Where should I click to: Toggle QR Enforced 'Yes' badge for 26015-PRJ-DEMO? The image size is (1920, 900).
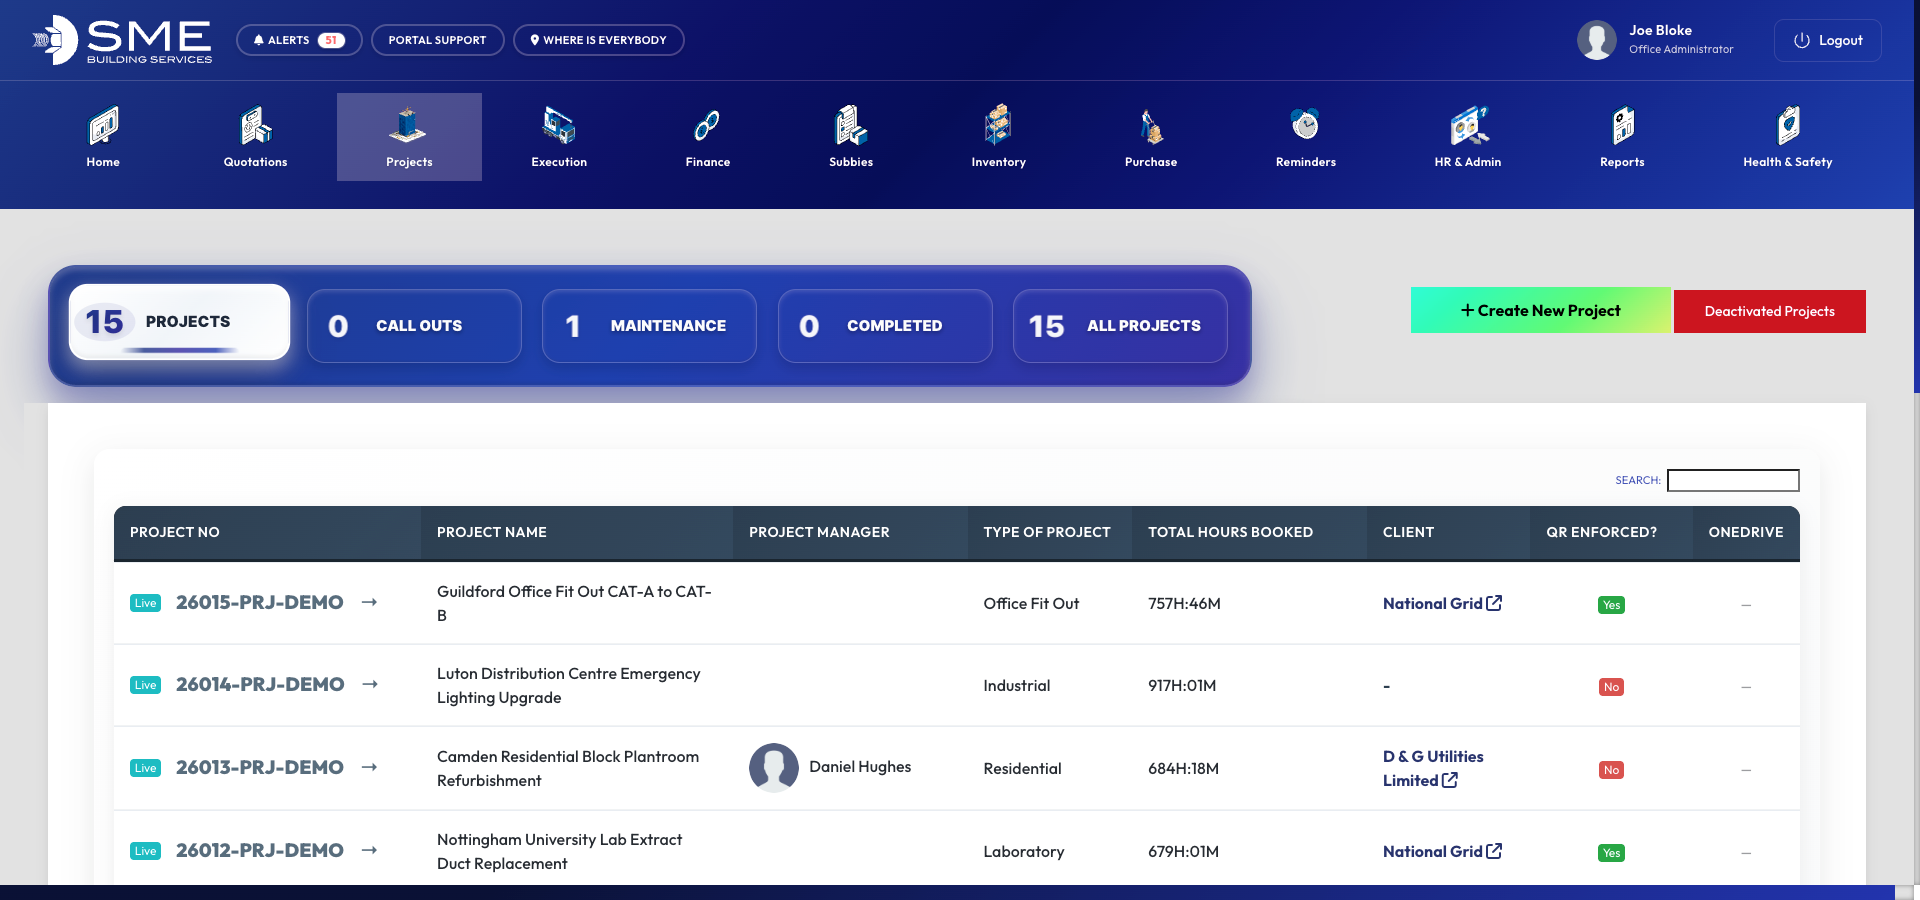(x=1611, y=605)
